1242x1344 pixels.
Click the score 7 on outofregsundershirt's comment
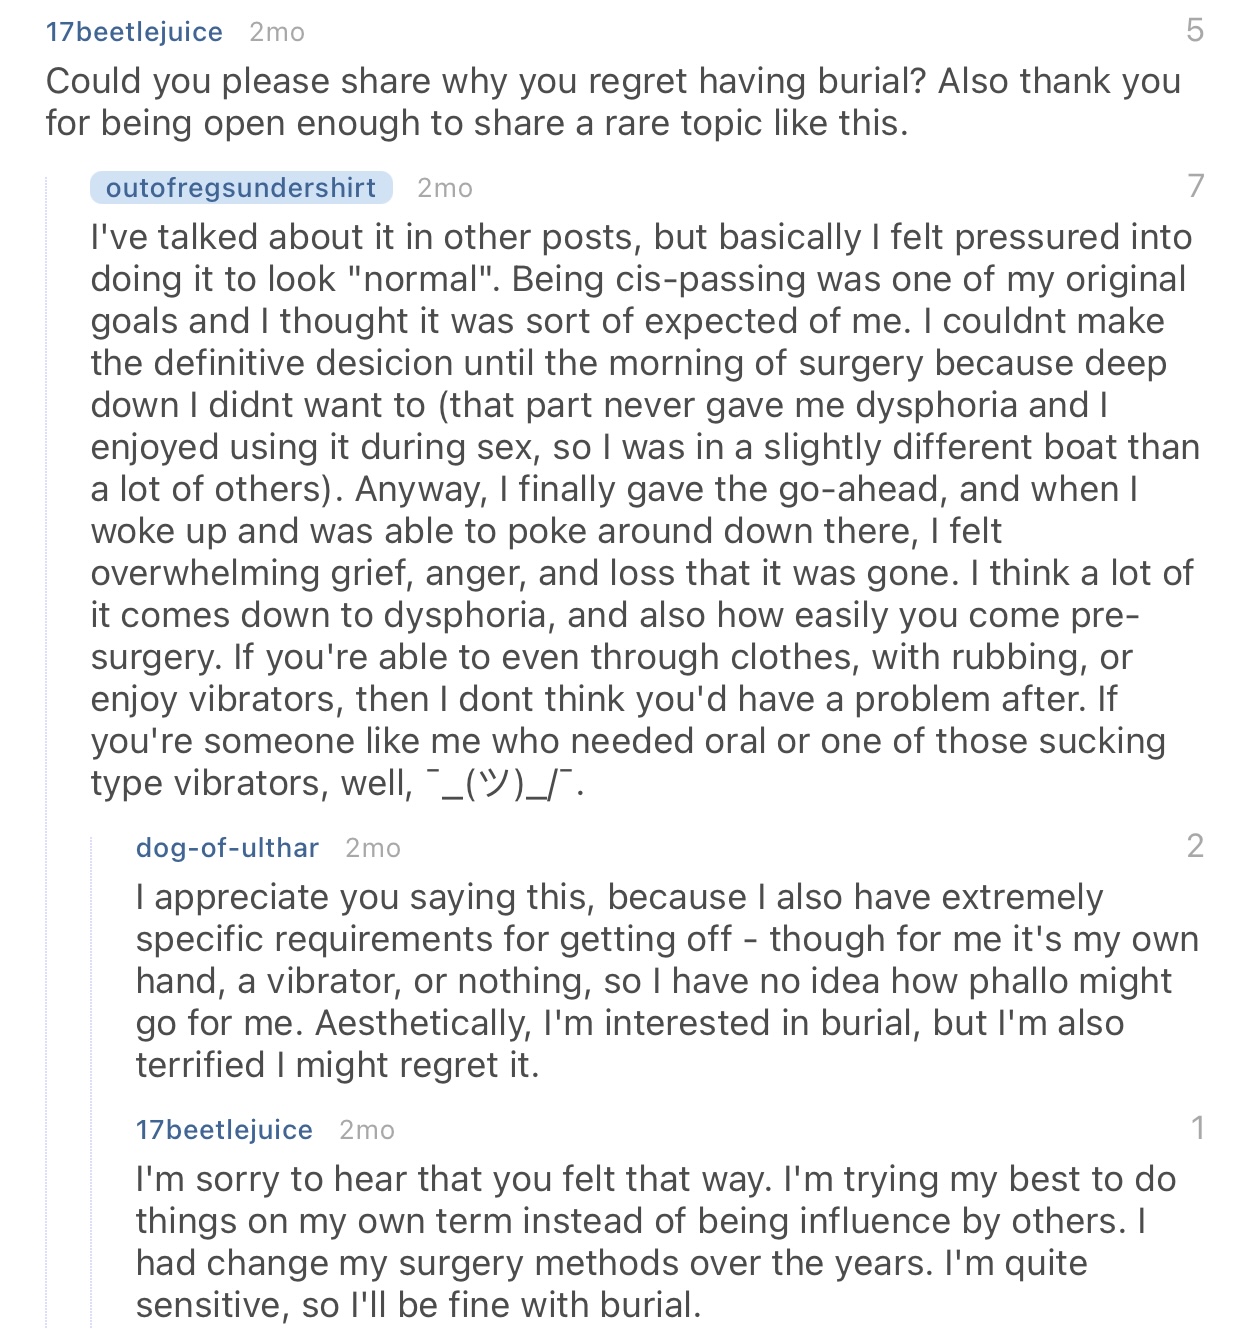pos(1195,186)
